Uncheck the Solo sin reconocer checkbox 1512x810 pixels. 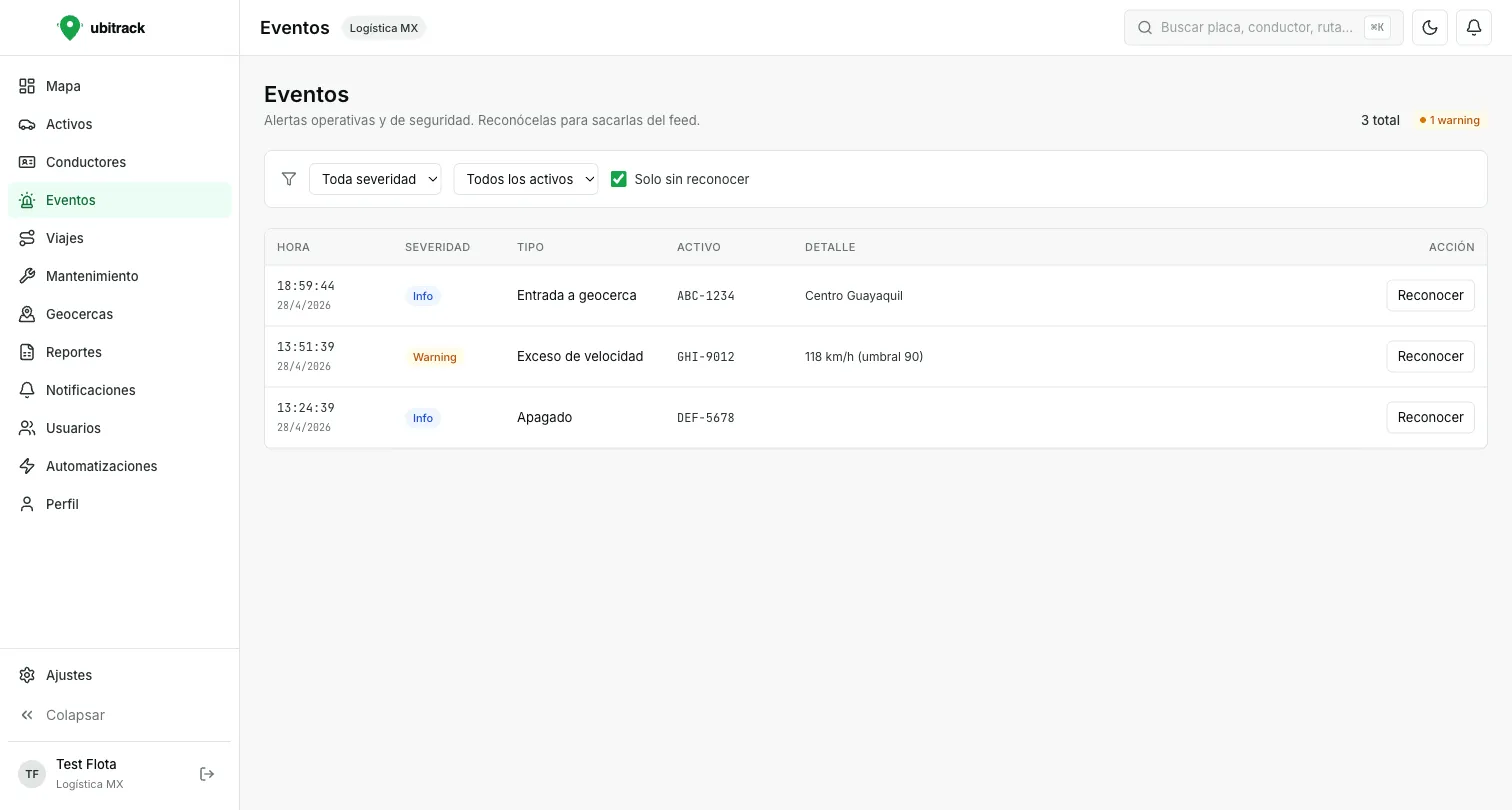(619, 179)
